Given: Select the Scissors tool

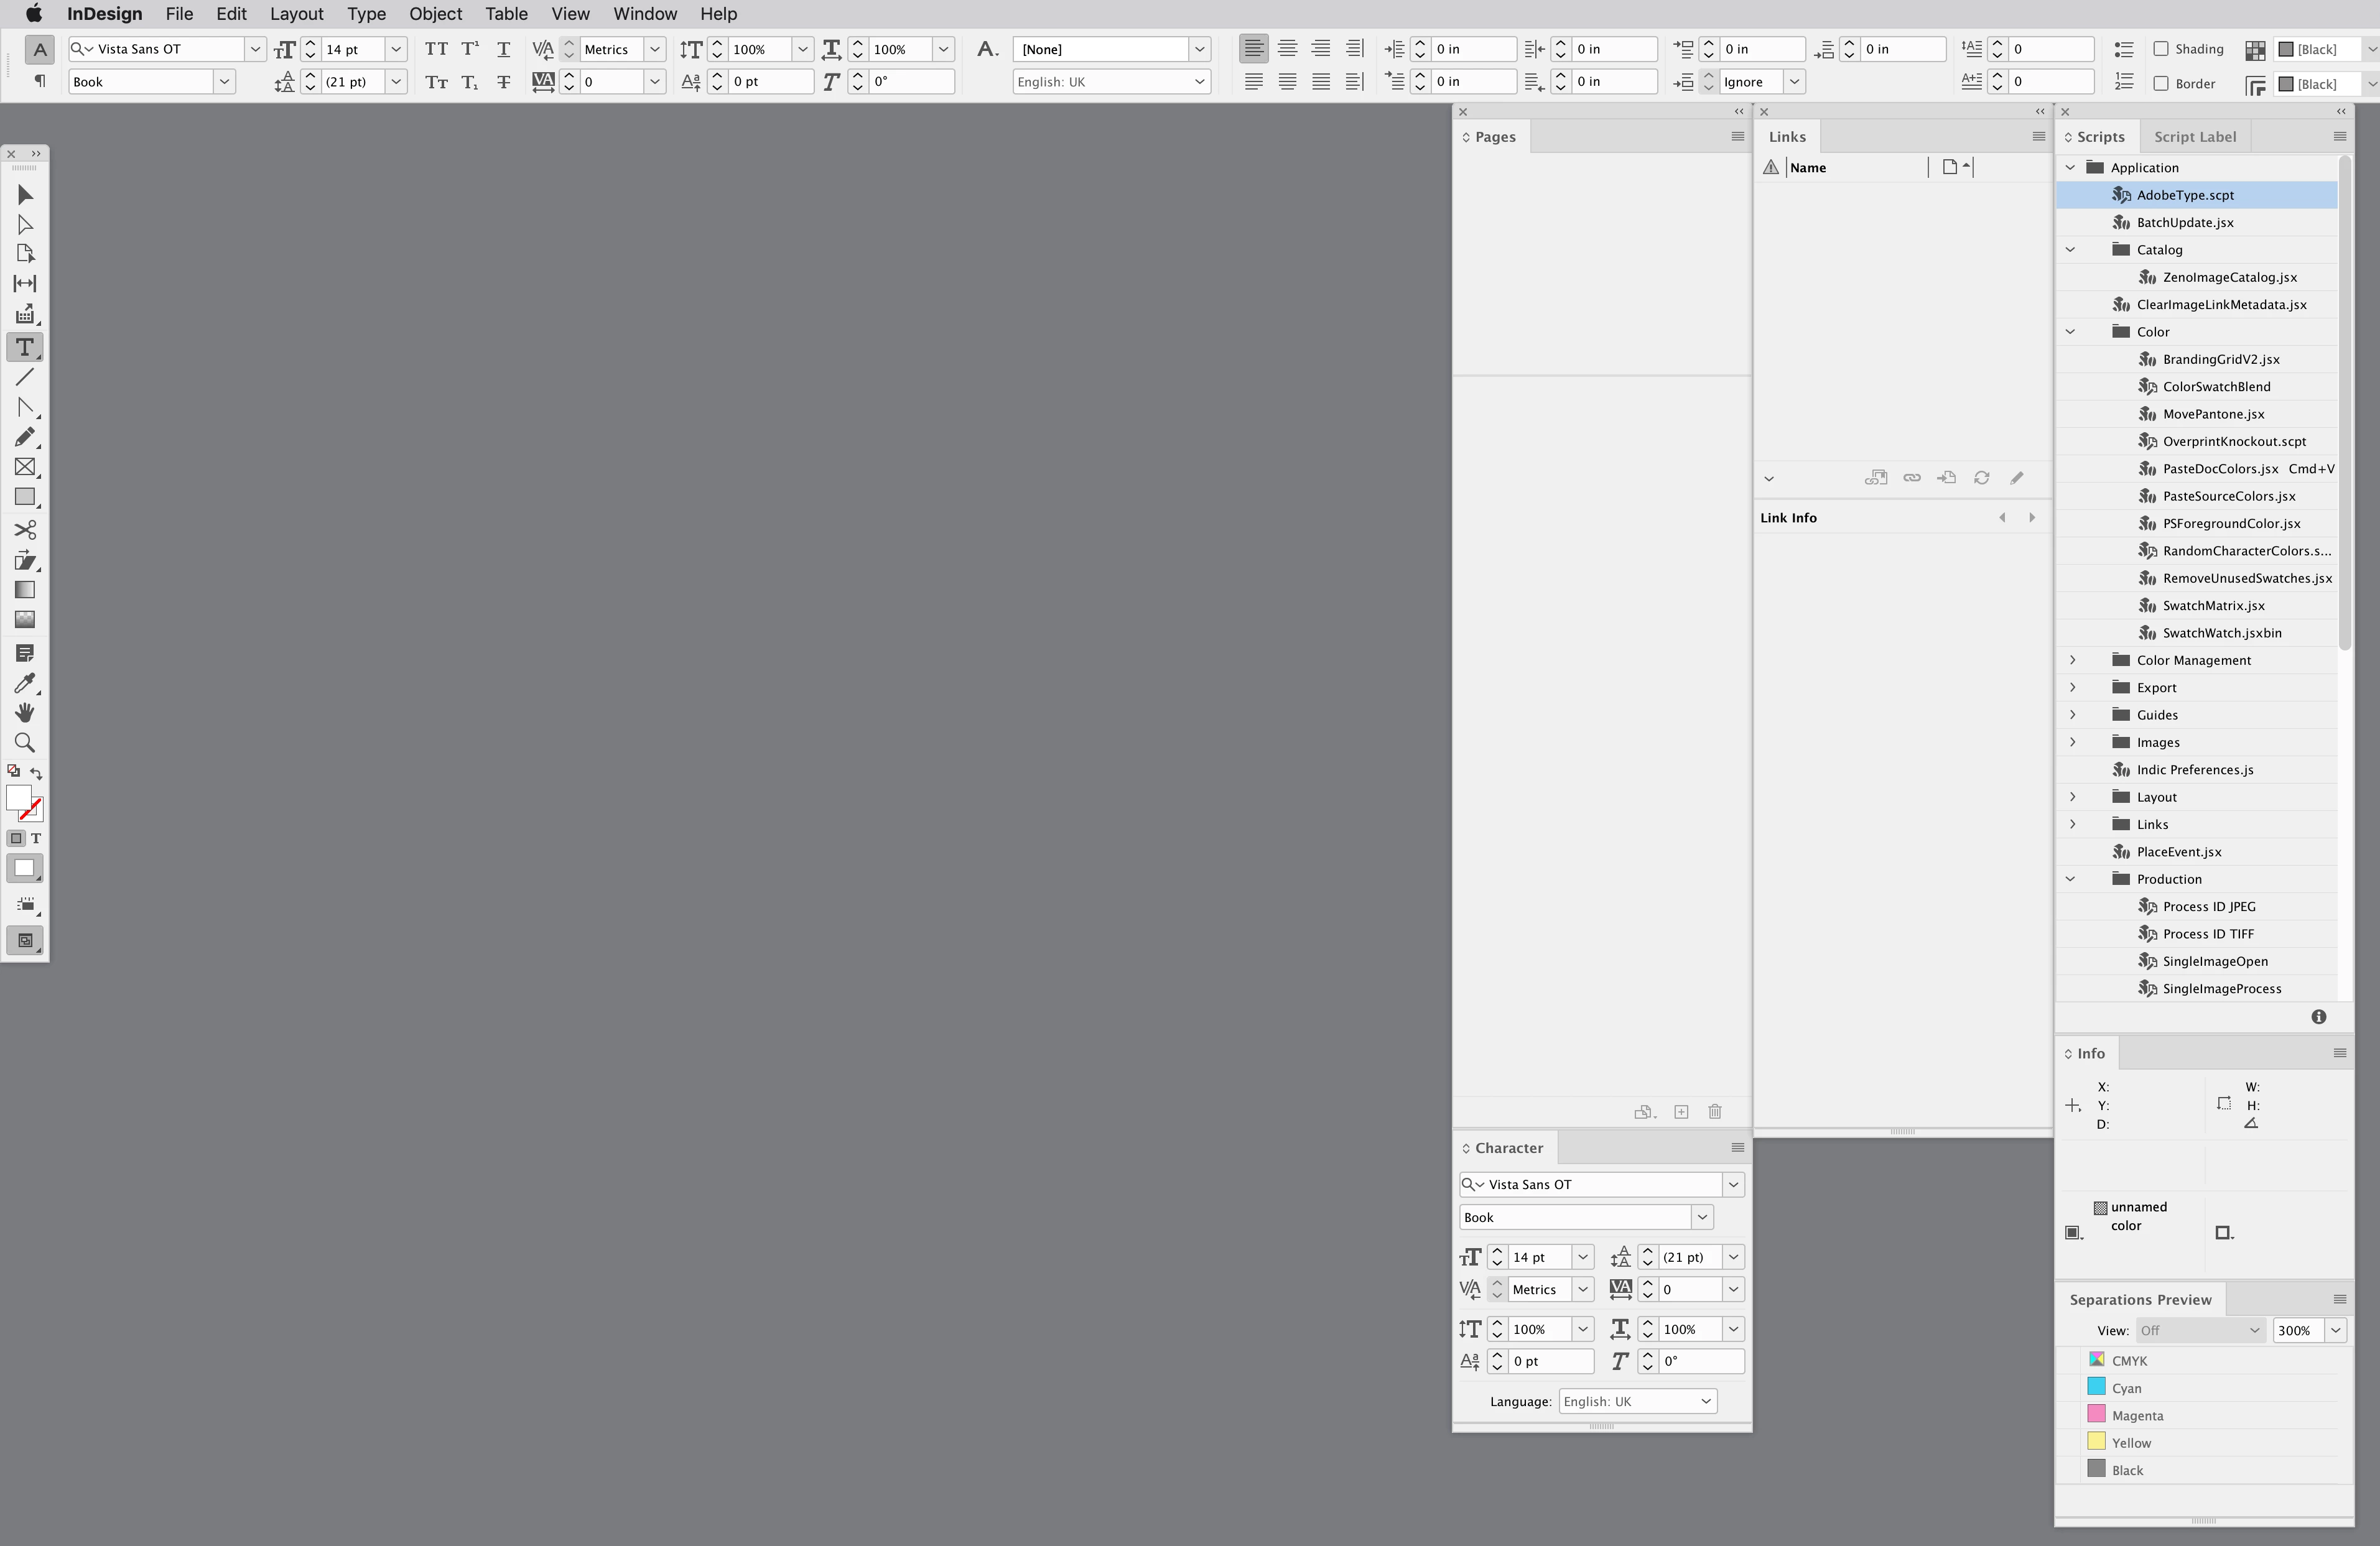Looking at the screenshot, I should 25,530.
